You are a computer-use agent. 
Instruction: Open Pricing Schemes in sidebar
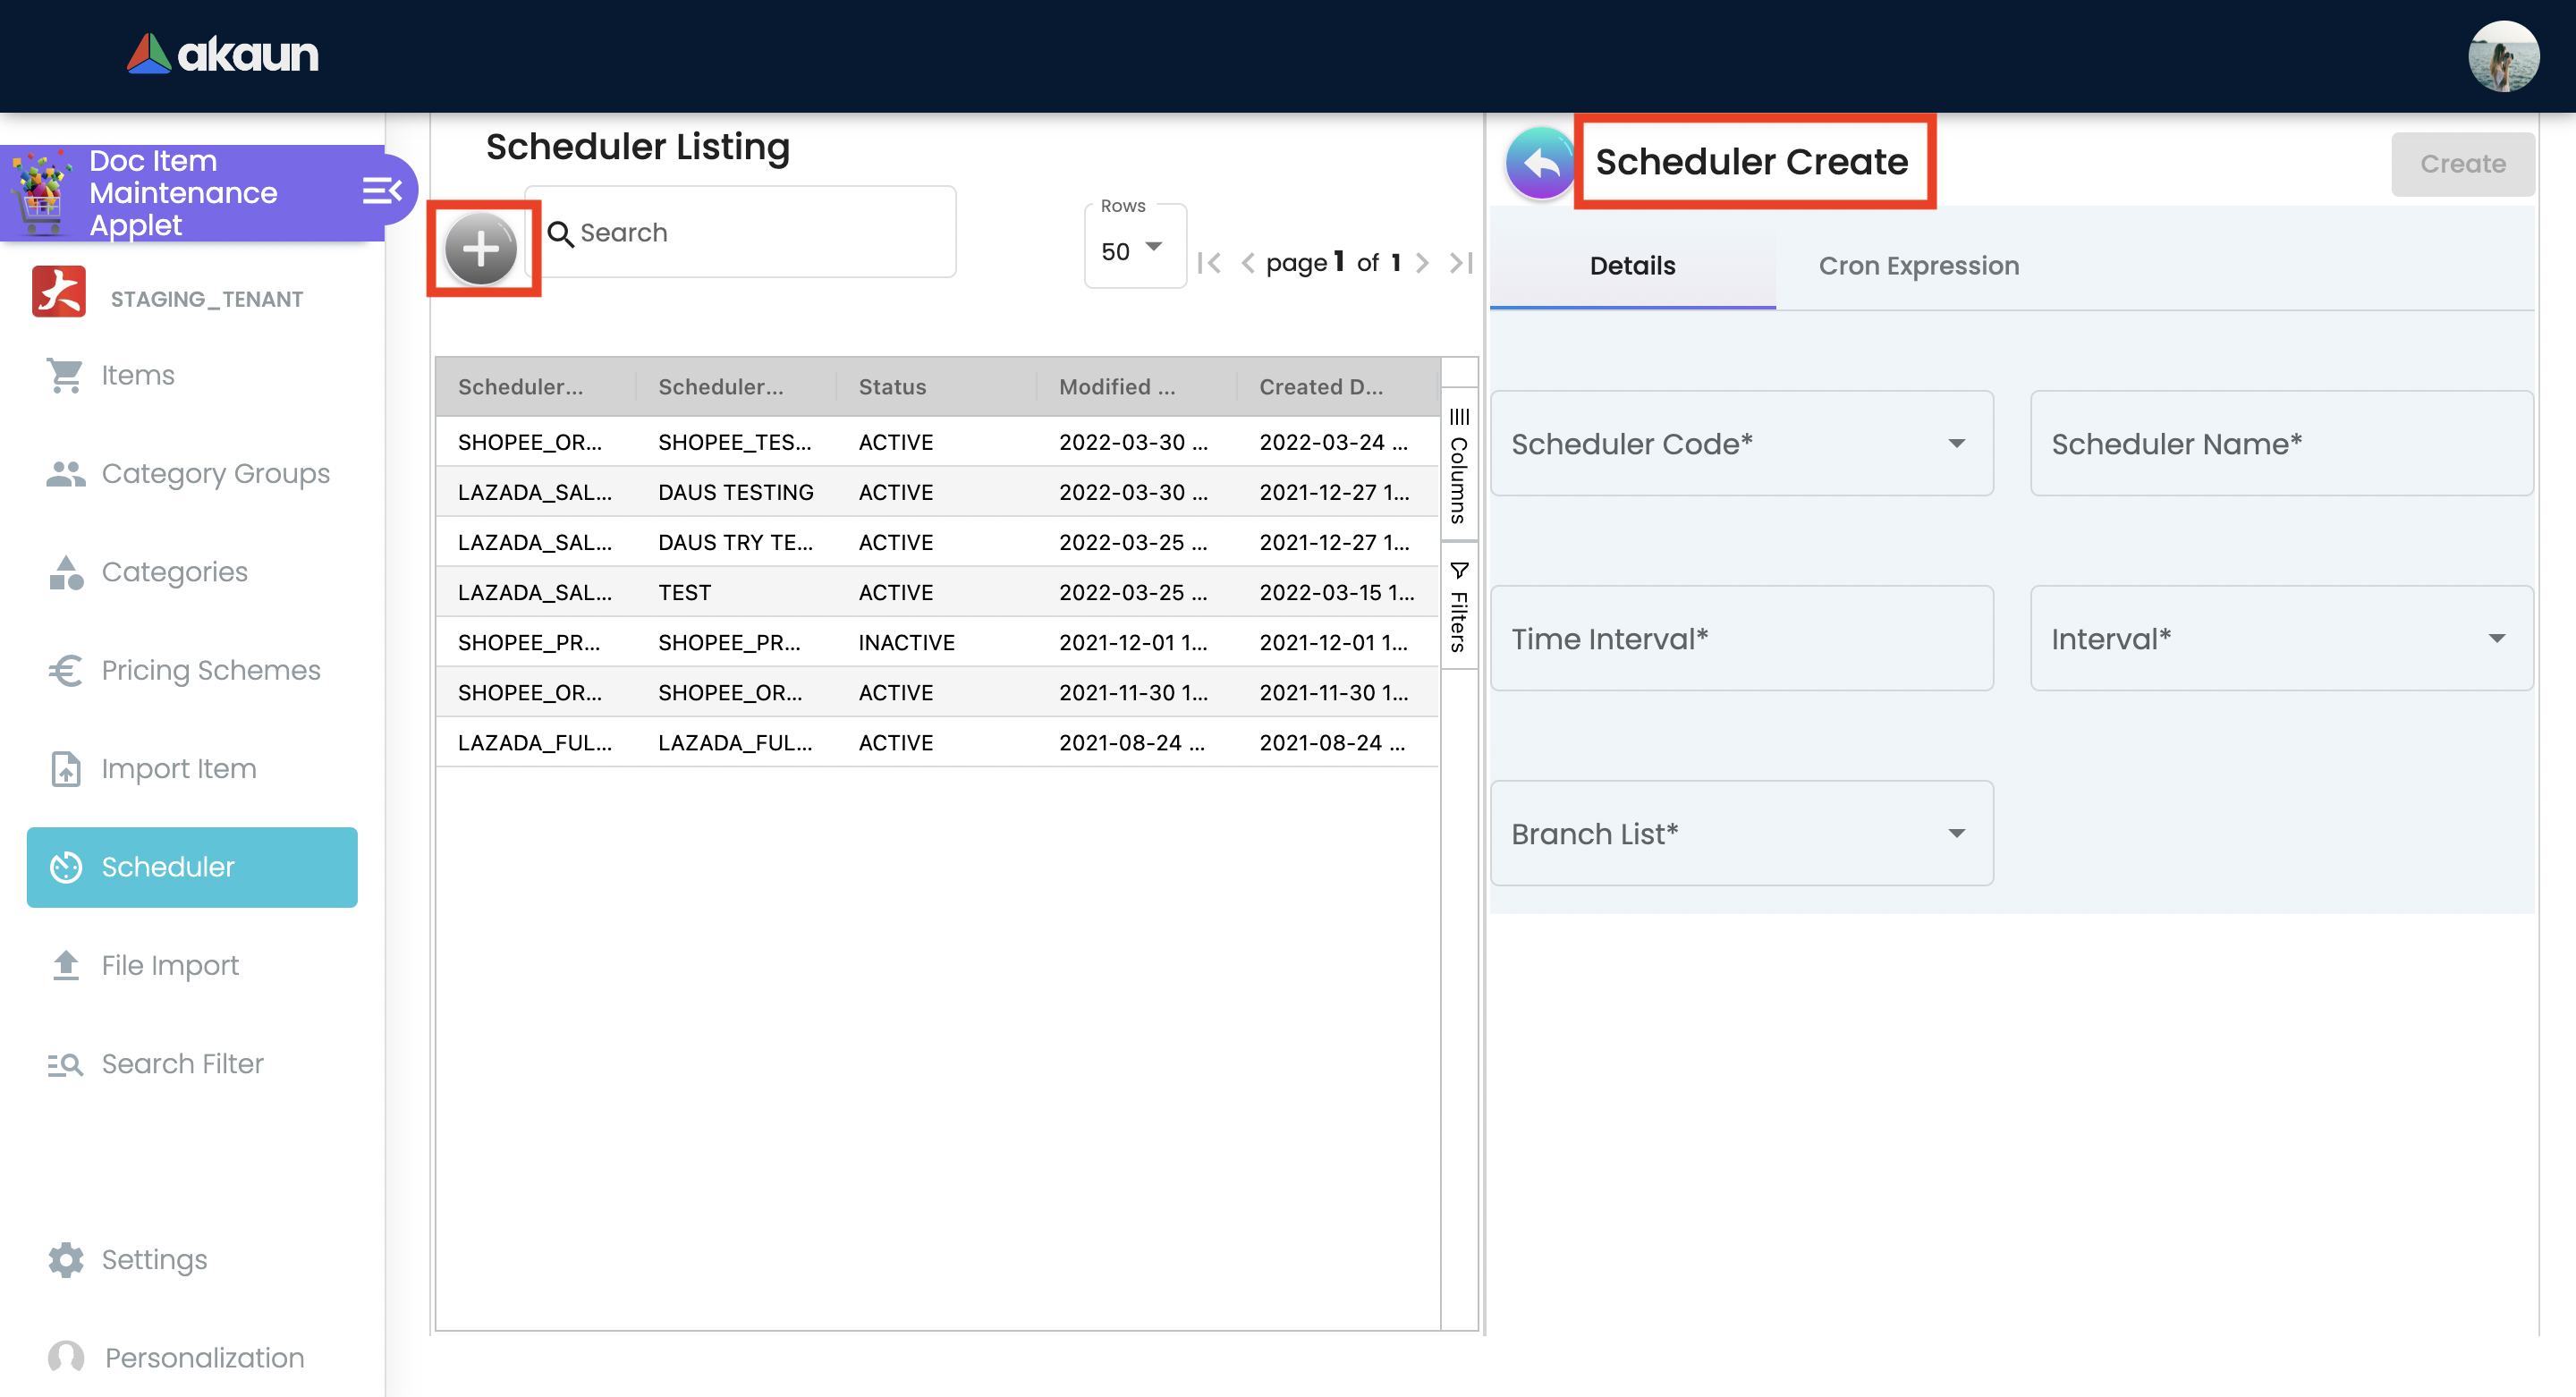[210, 670]
